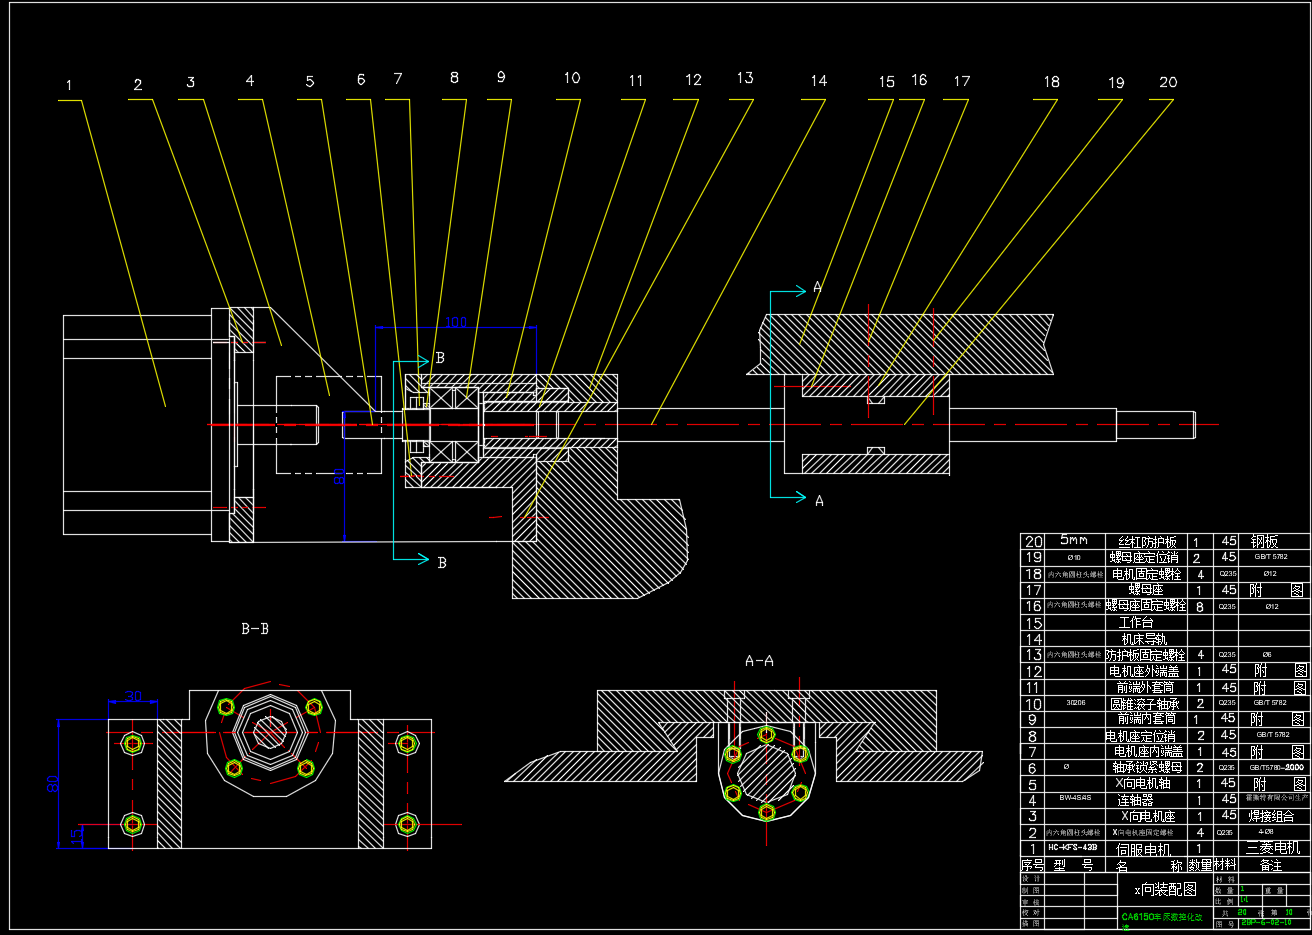Click the part number 10 callout label
The height and width of the screenshot is (935, 1312).
571,78
